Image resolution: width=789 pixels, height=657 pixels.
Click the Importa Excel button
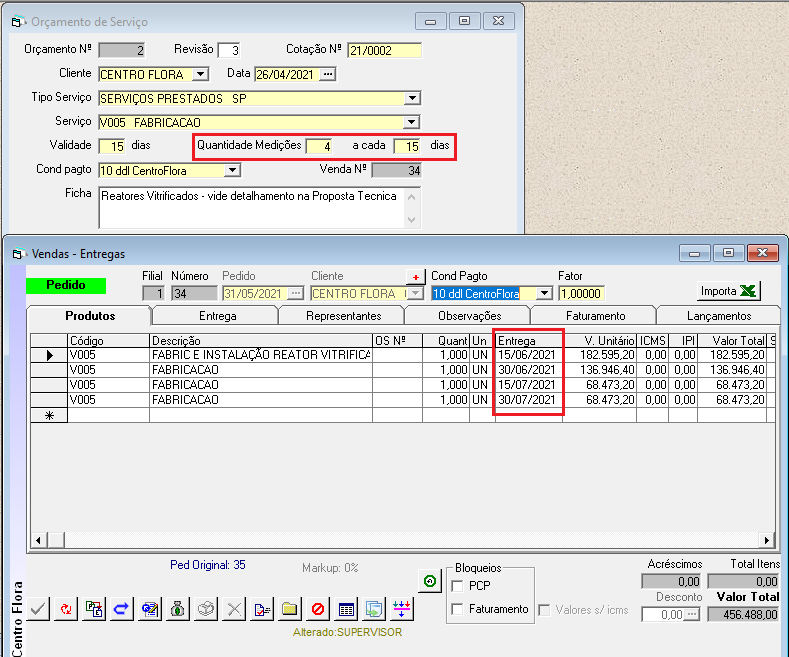coord(729,291)
